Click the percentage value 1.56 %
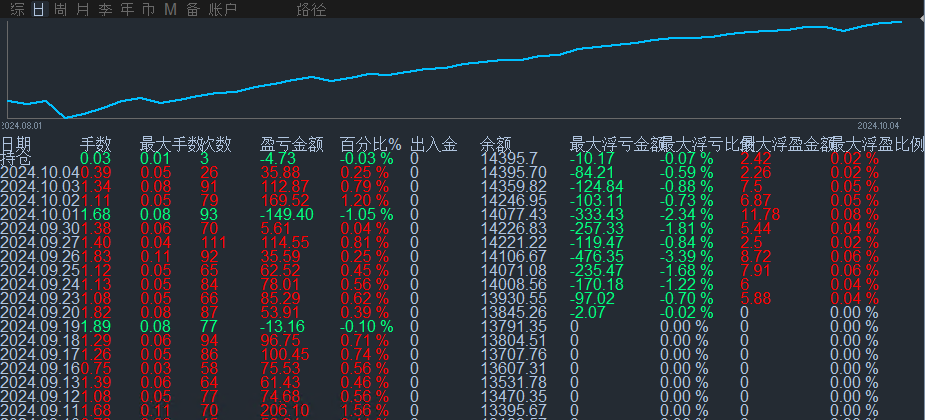This screenshot has width=925, height=420. [x=365, y=410]
